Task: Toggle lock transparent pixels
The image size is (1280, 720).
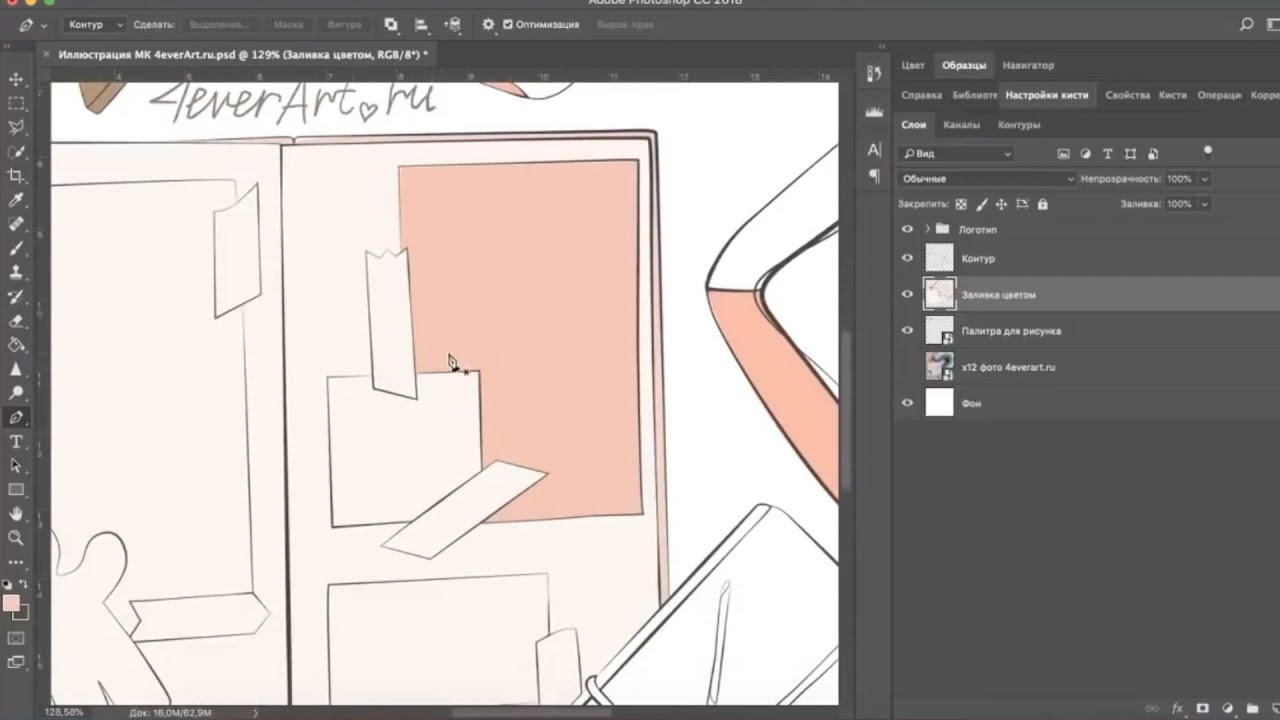Action: [961, 204]
